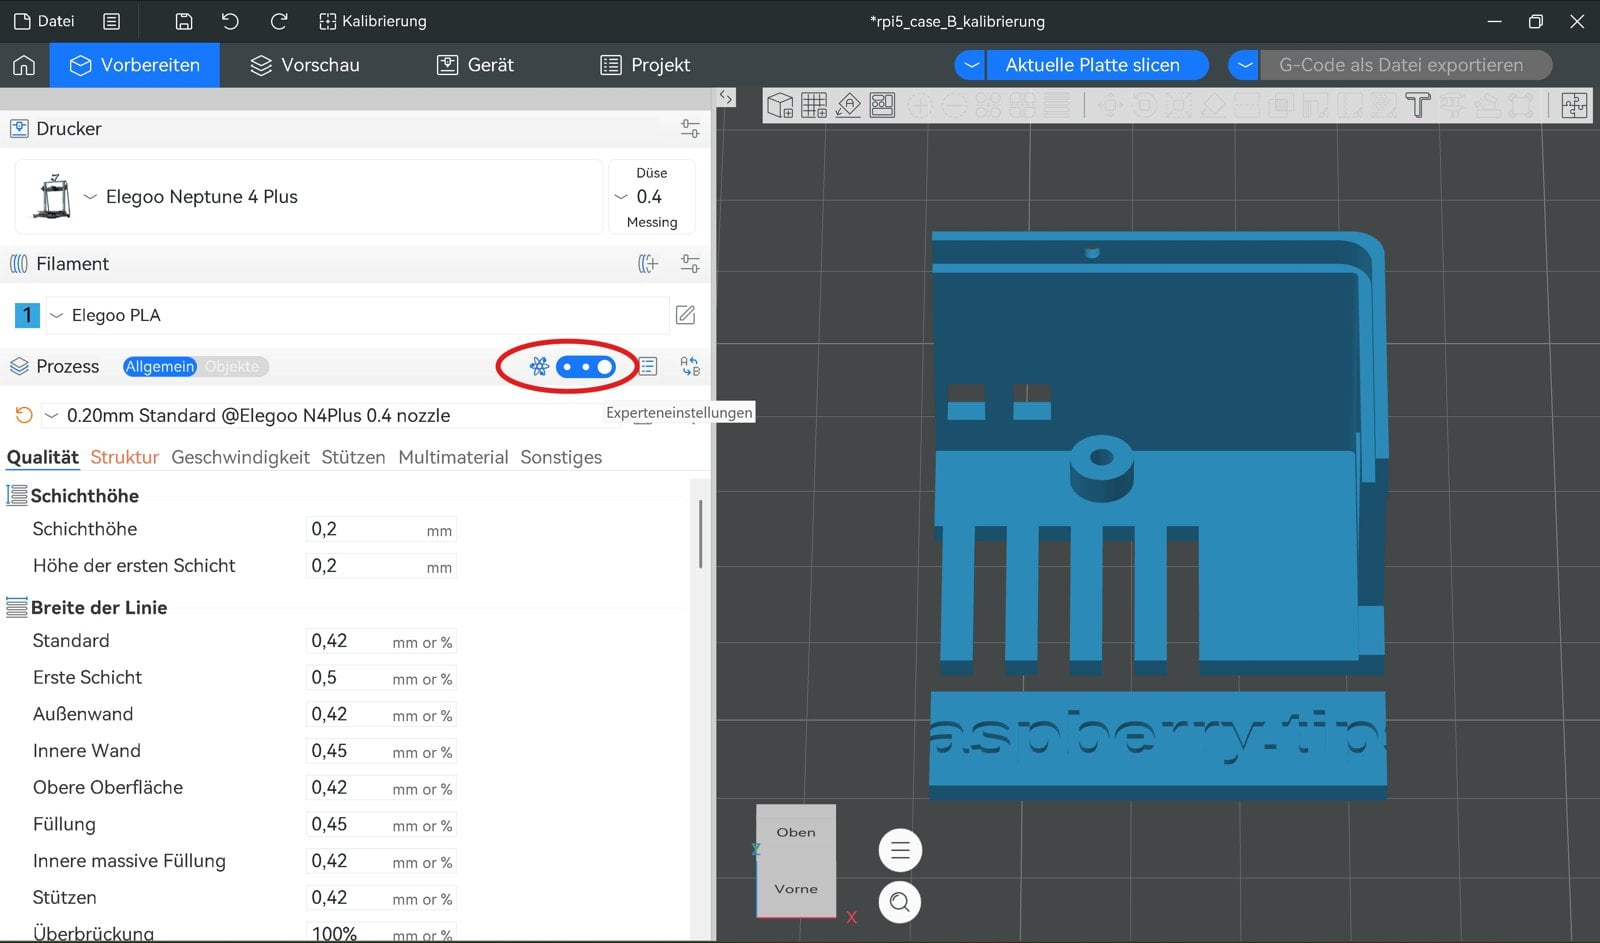
Task: Open the Geschwindigkeit settings tab
Action: pos(241,457)
